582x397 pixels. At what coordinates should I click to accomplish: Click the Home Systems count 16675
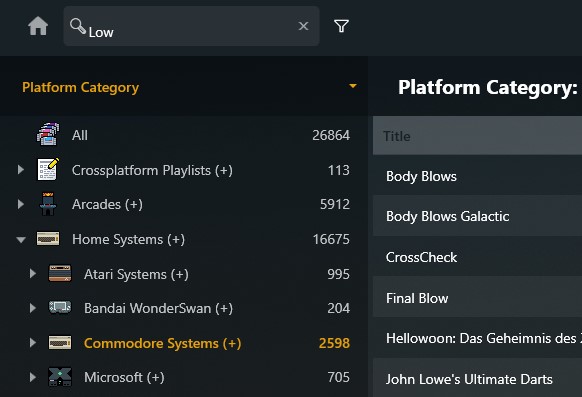(x=331, y=239)
